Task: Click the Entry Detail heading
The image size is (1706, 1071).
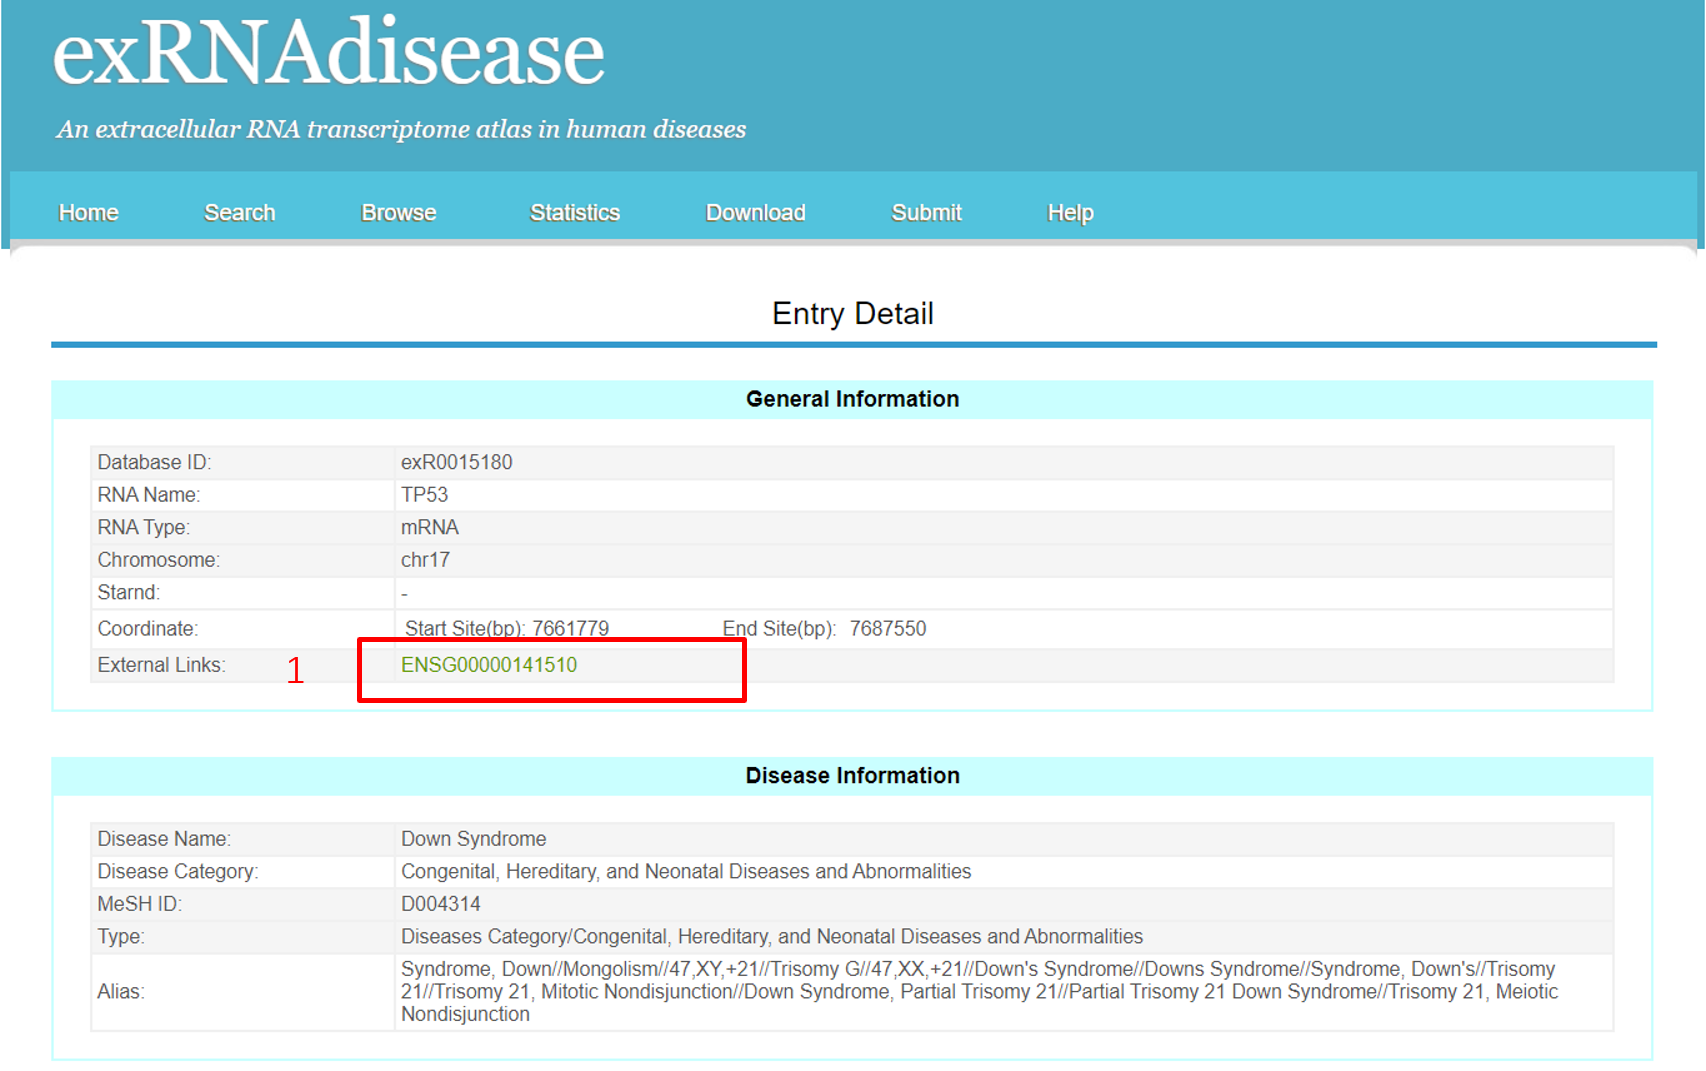Action: point(852,314)
